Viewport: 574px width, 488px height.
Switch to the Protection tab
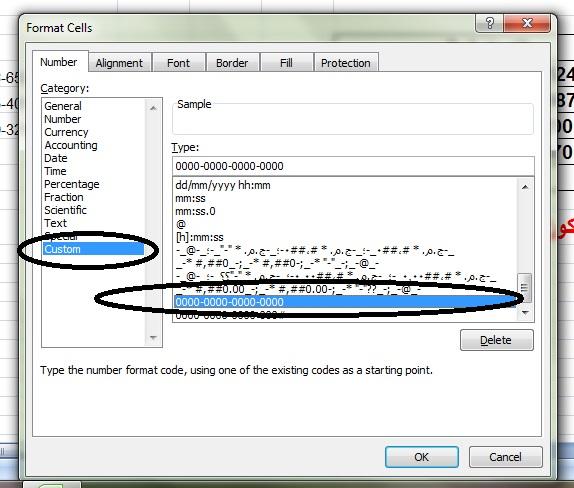click(x=346, y=63)
